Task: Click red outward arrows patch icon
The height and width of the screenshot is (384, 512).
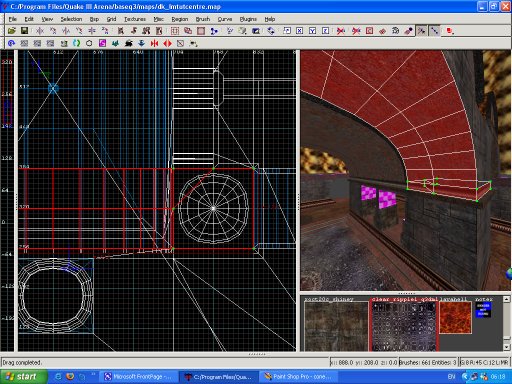Action: point(167,43)
